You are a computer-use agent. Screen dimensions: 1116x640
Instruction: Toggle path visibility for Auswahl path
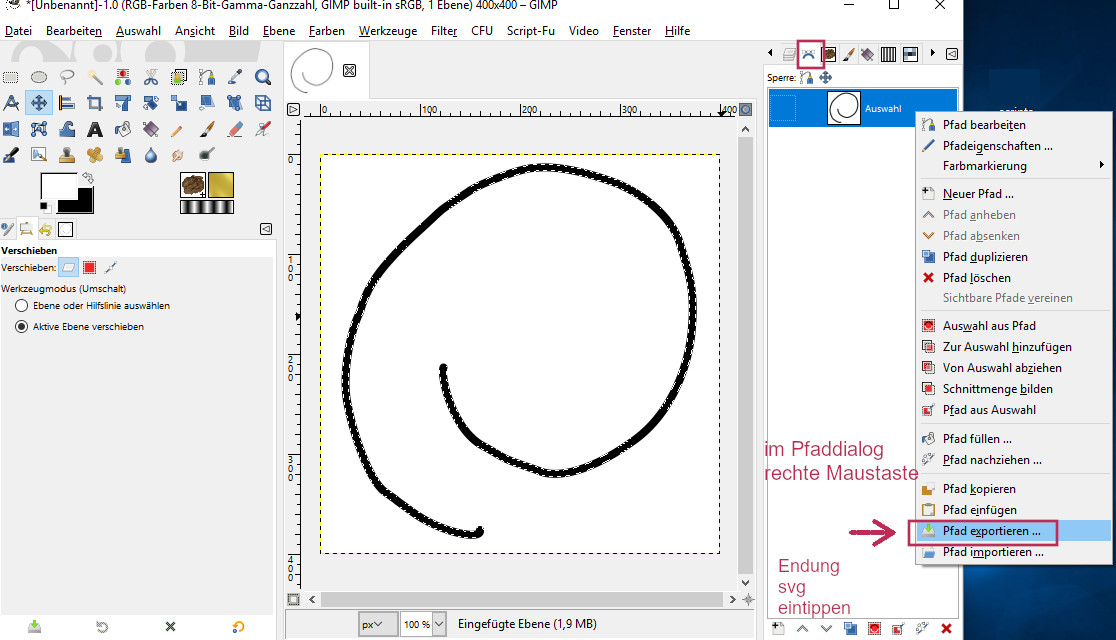(782, 108)
